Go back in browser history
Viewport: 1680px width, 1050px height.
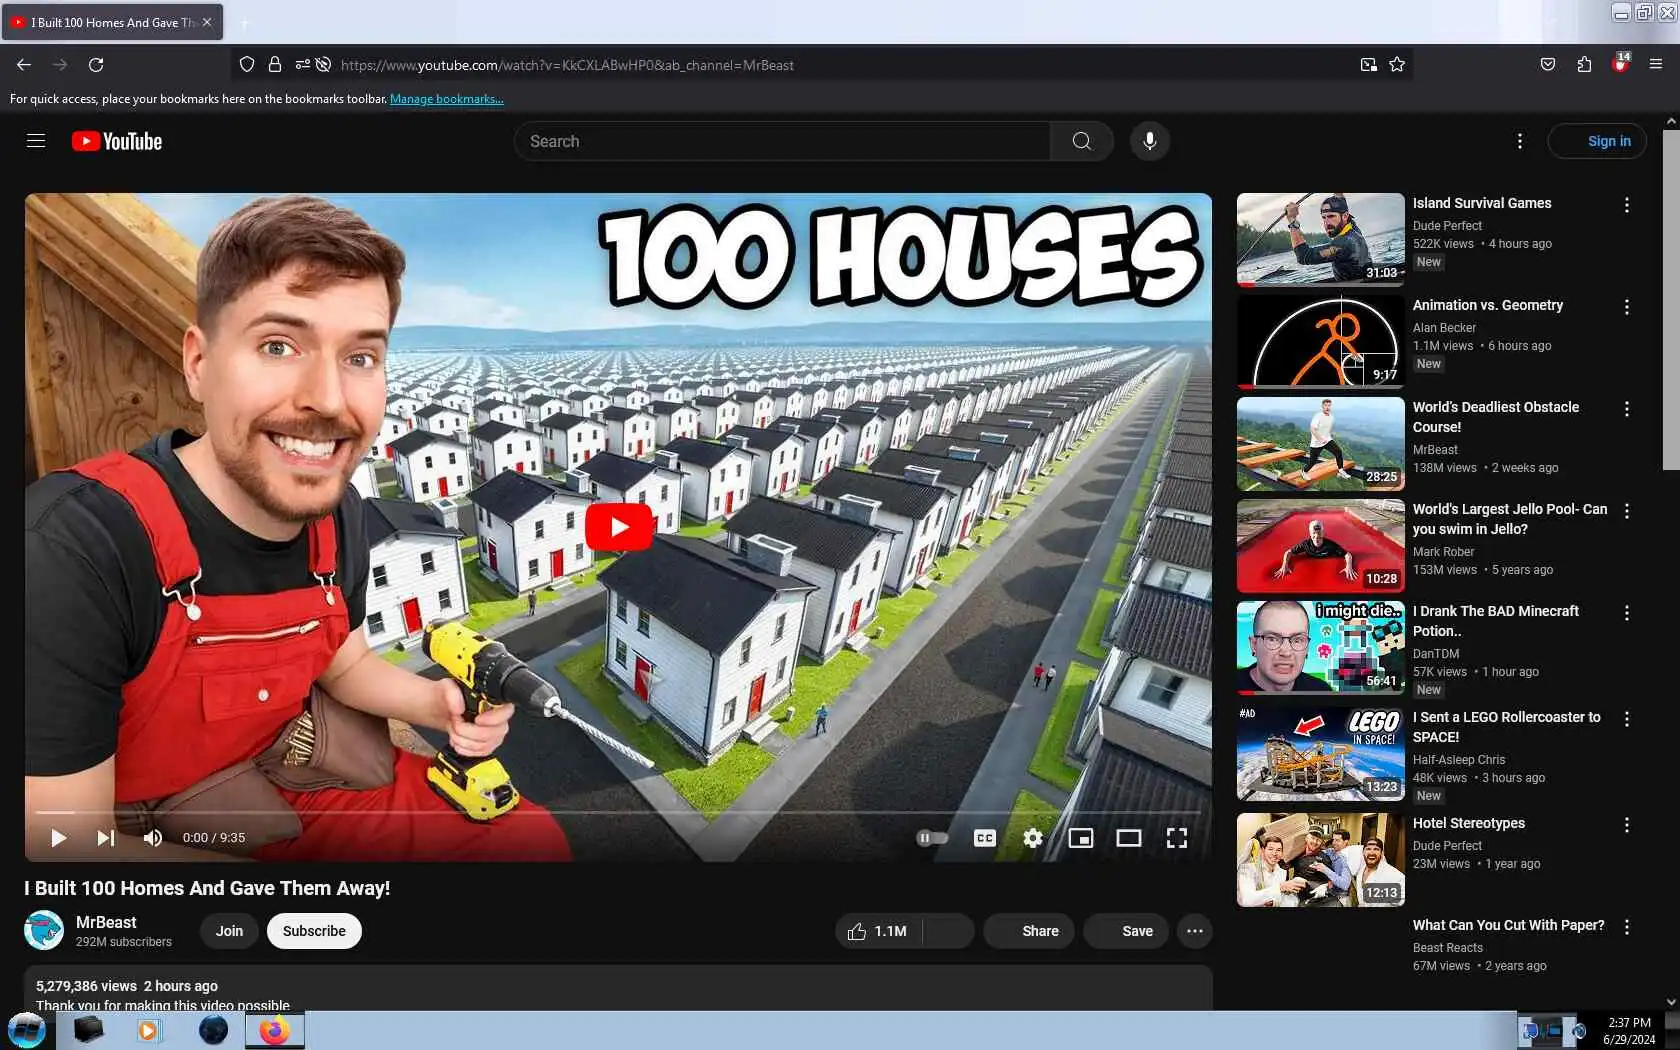(x=24, y=65)
